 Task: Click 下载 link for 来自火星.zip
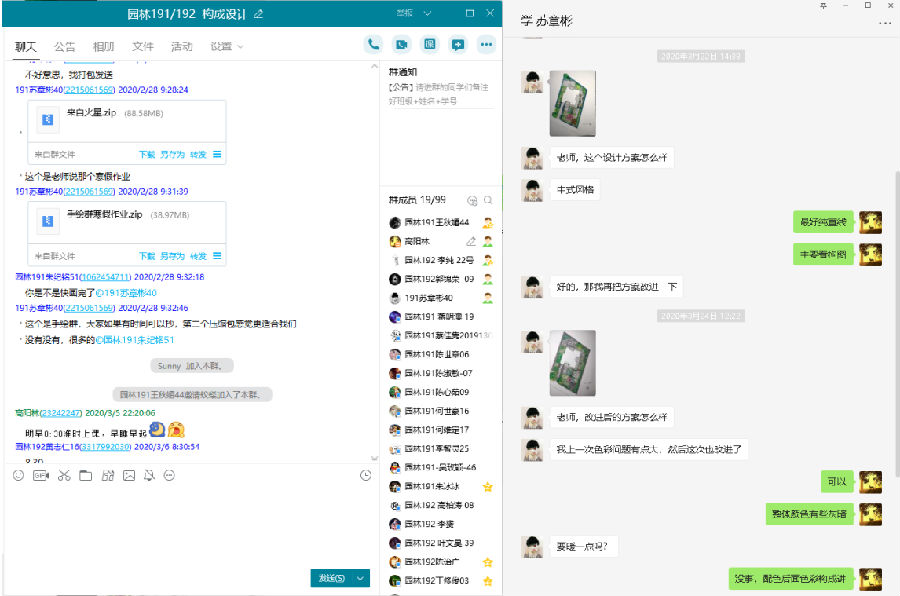[147, 155]
